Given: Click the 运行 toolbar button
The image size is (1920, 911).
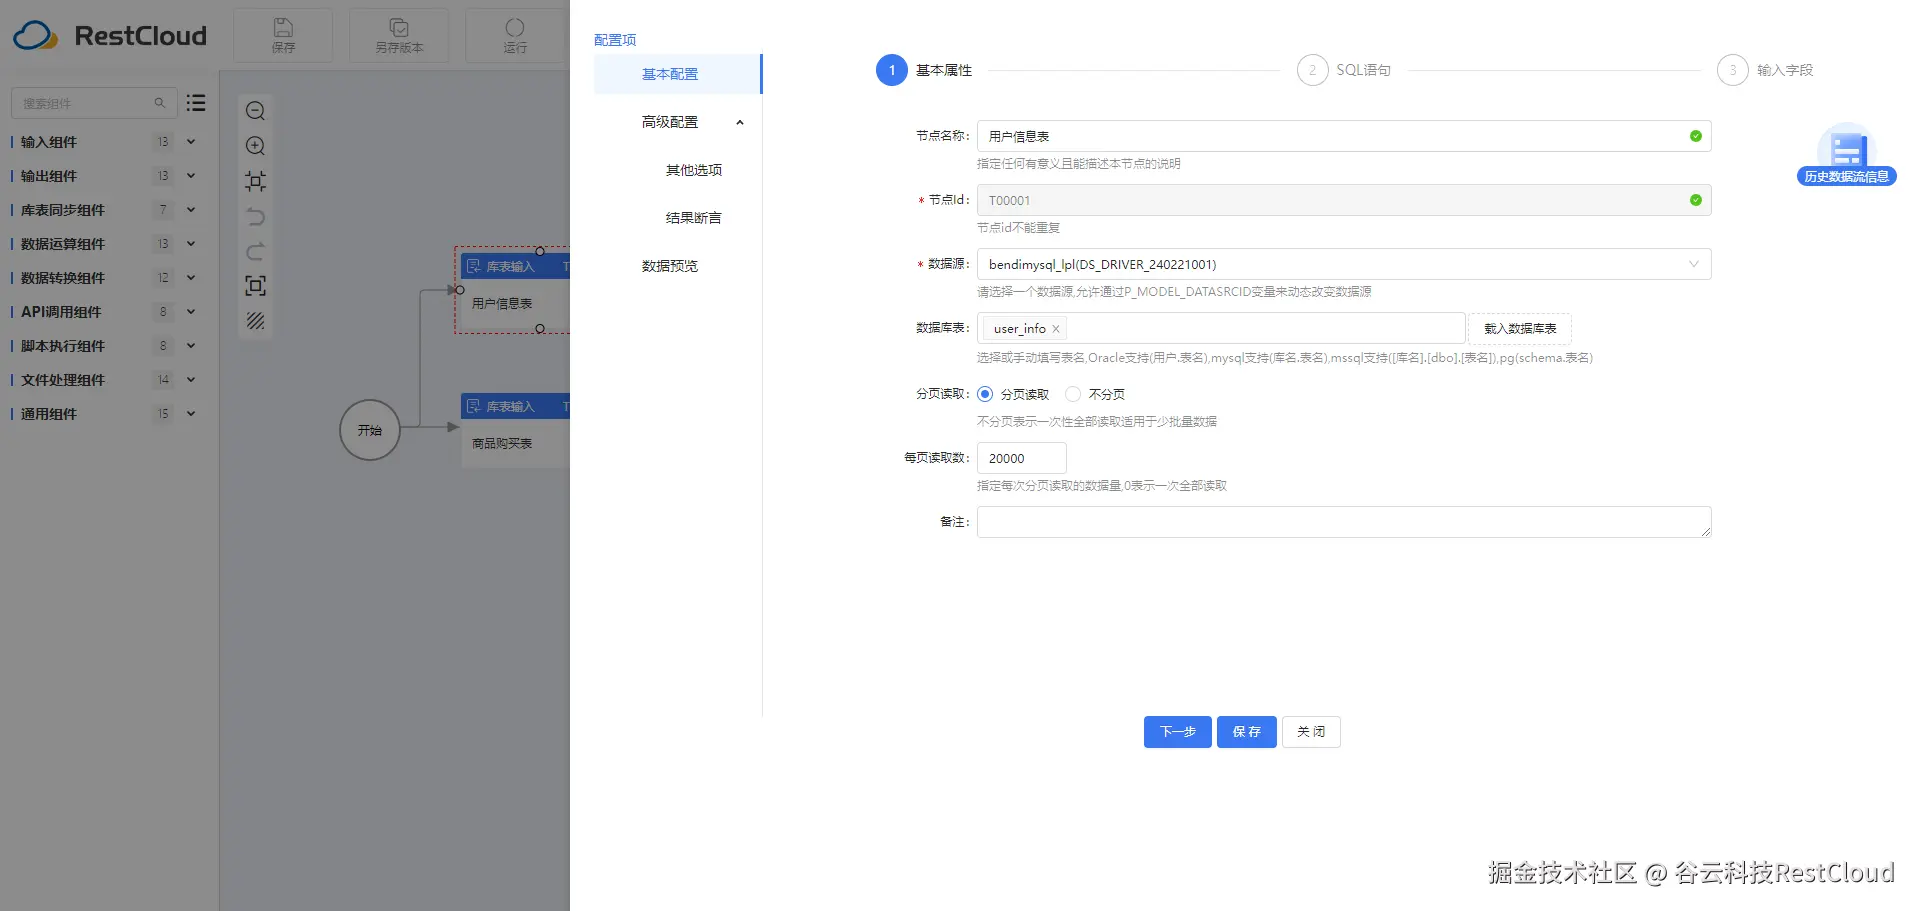Looking at the screenshot, I should [515, 35].
